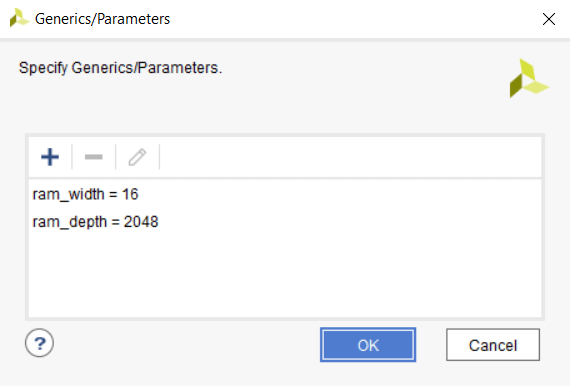Click blank toolbar space beside the pencil icon
The width and height of the screenshot is (570, 386).
tap(350, 157)
